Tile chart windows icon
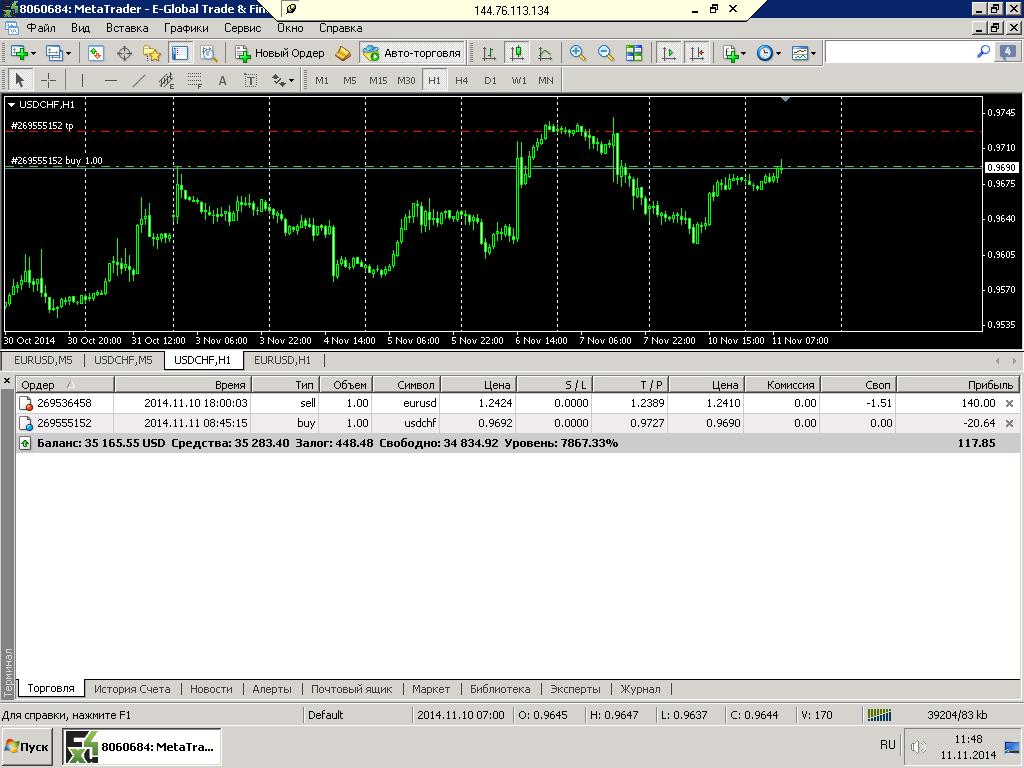 point(633,53)
